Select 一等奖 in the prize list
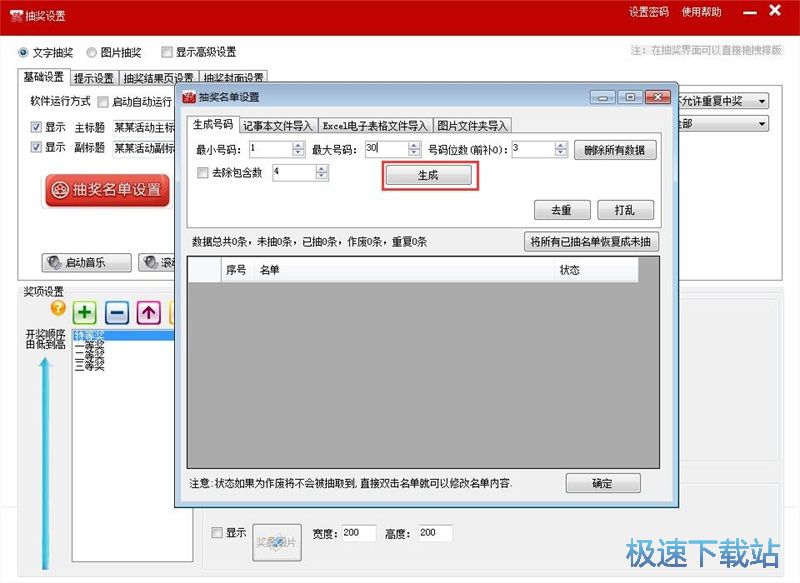The width and height of the screenshot is (800, 583). [x=90, y=346]
